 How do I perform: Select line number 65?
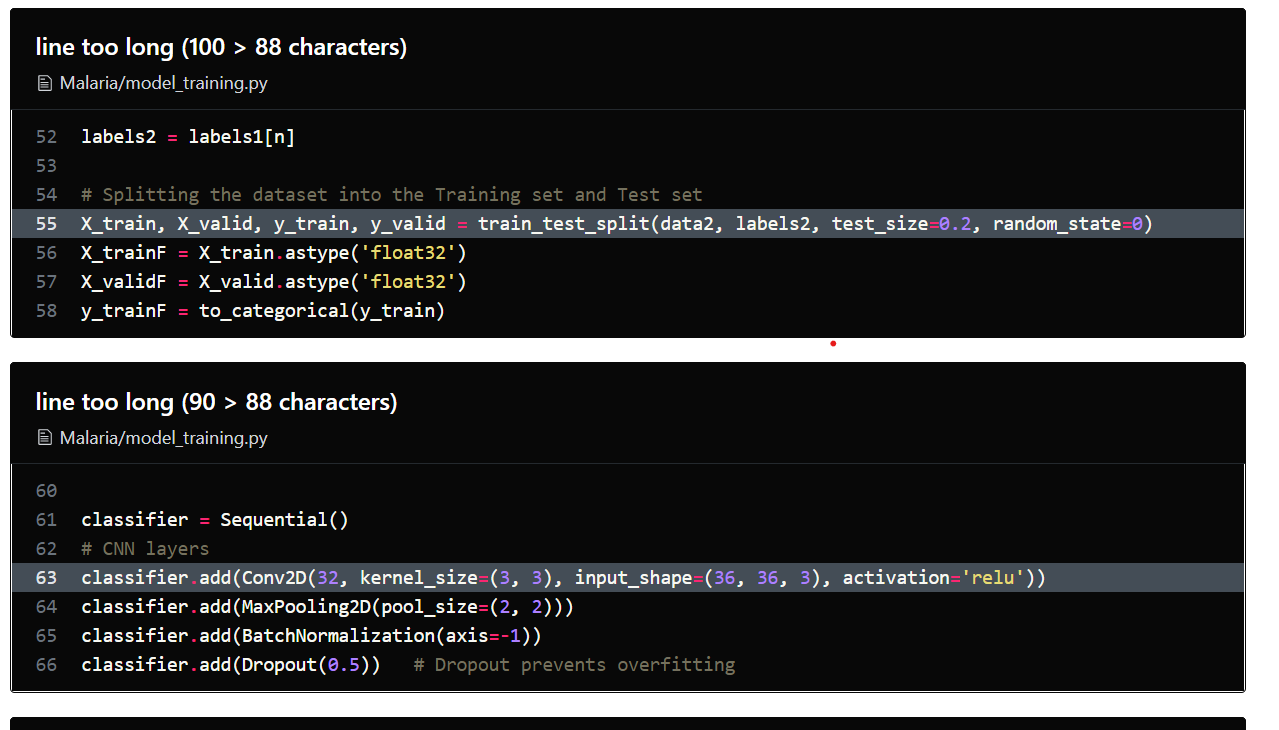[46, 636]
